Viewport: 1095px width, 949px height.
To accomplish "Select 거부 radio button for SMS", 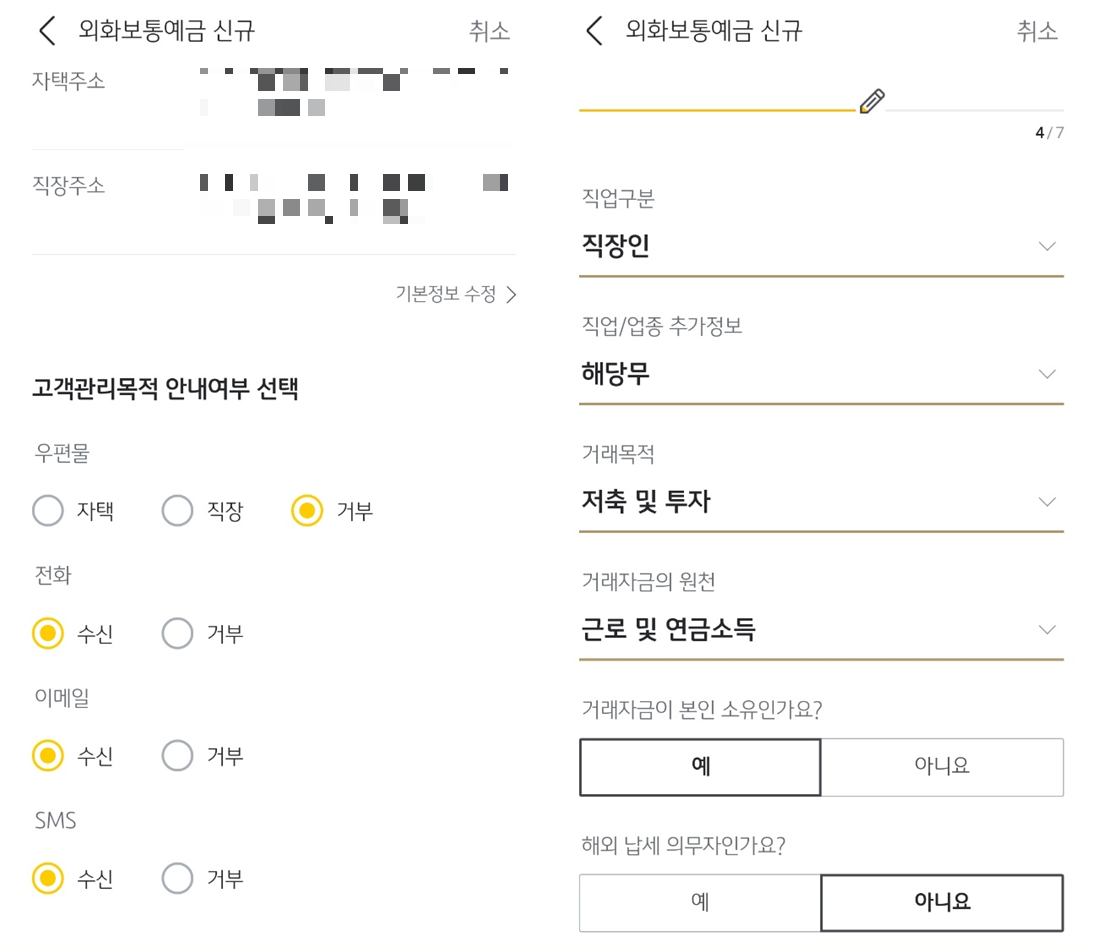I will [177, 879].
